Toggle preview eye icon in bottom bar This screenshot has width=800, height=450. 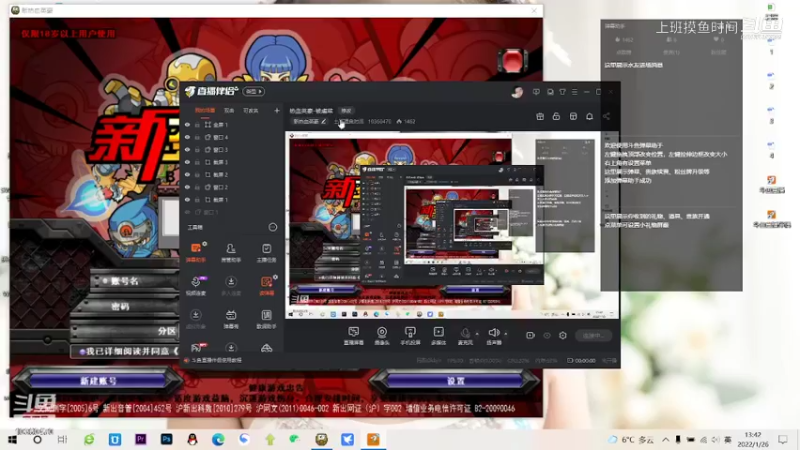click(x=547, y=335)
